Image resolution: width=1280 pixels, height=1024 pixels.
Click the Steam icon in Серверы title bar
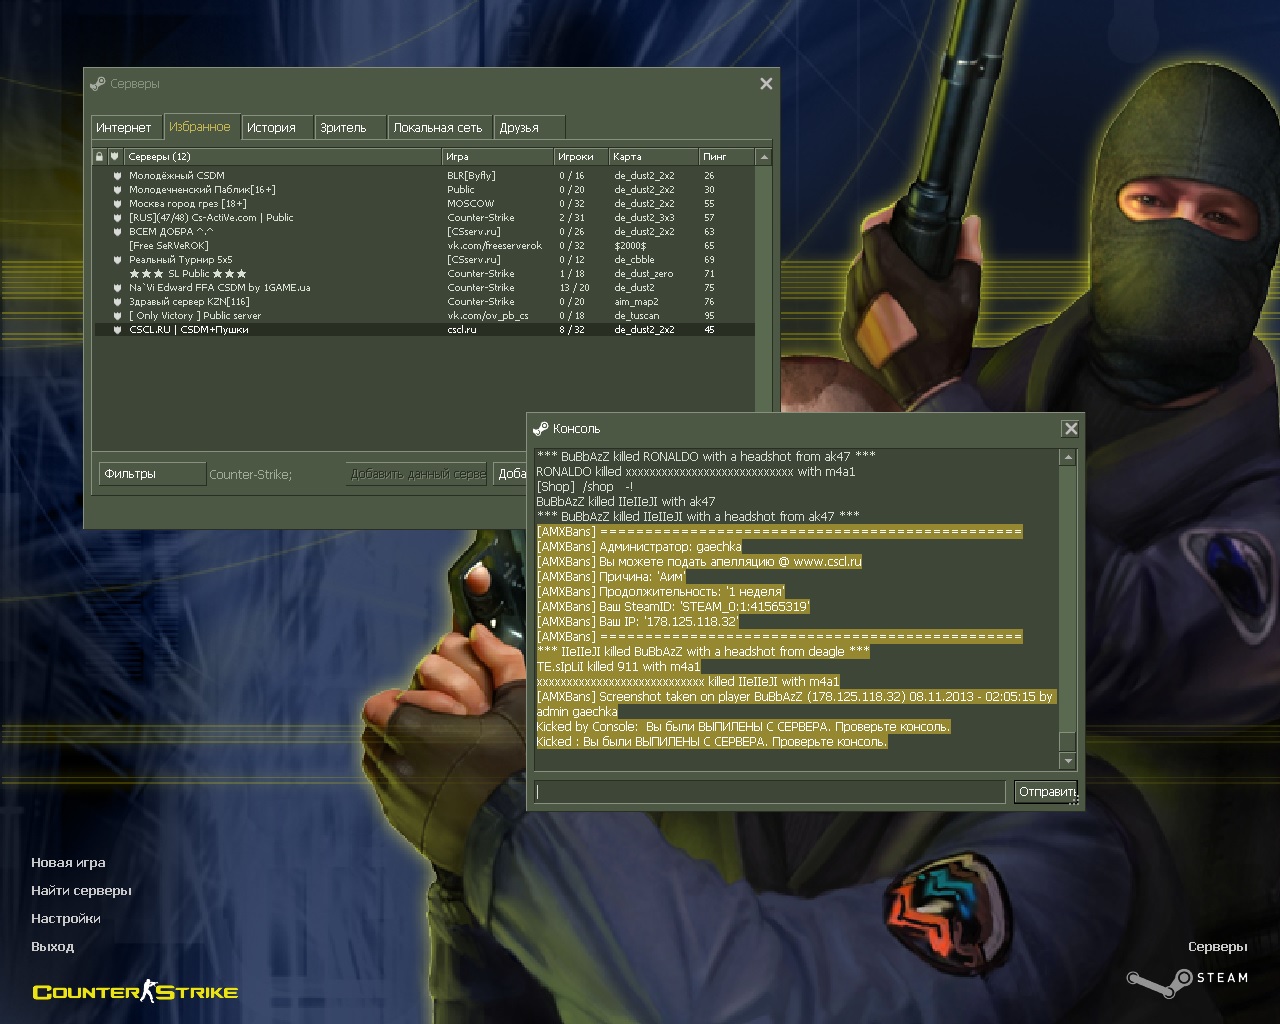coord(97,84)
